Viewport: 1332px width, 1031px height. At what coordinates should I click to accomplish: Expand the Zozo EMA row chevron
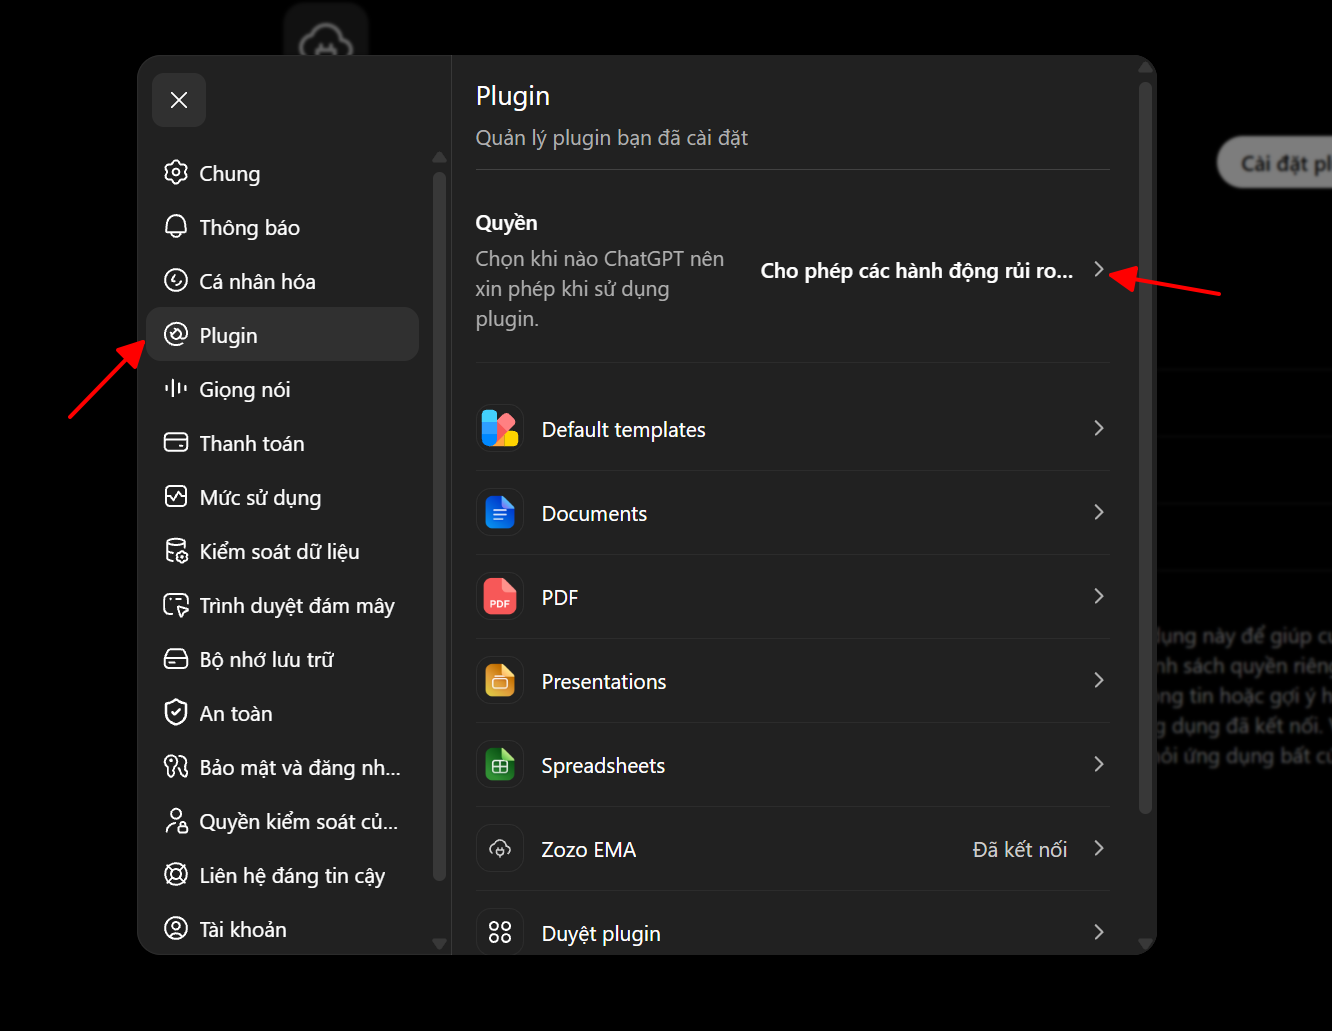pos(1099,848)
